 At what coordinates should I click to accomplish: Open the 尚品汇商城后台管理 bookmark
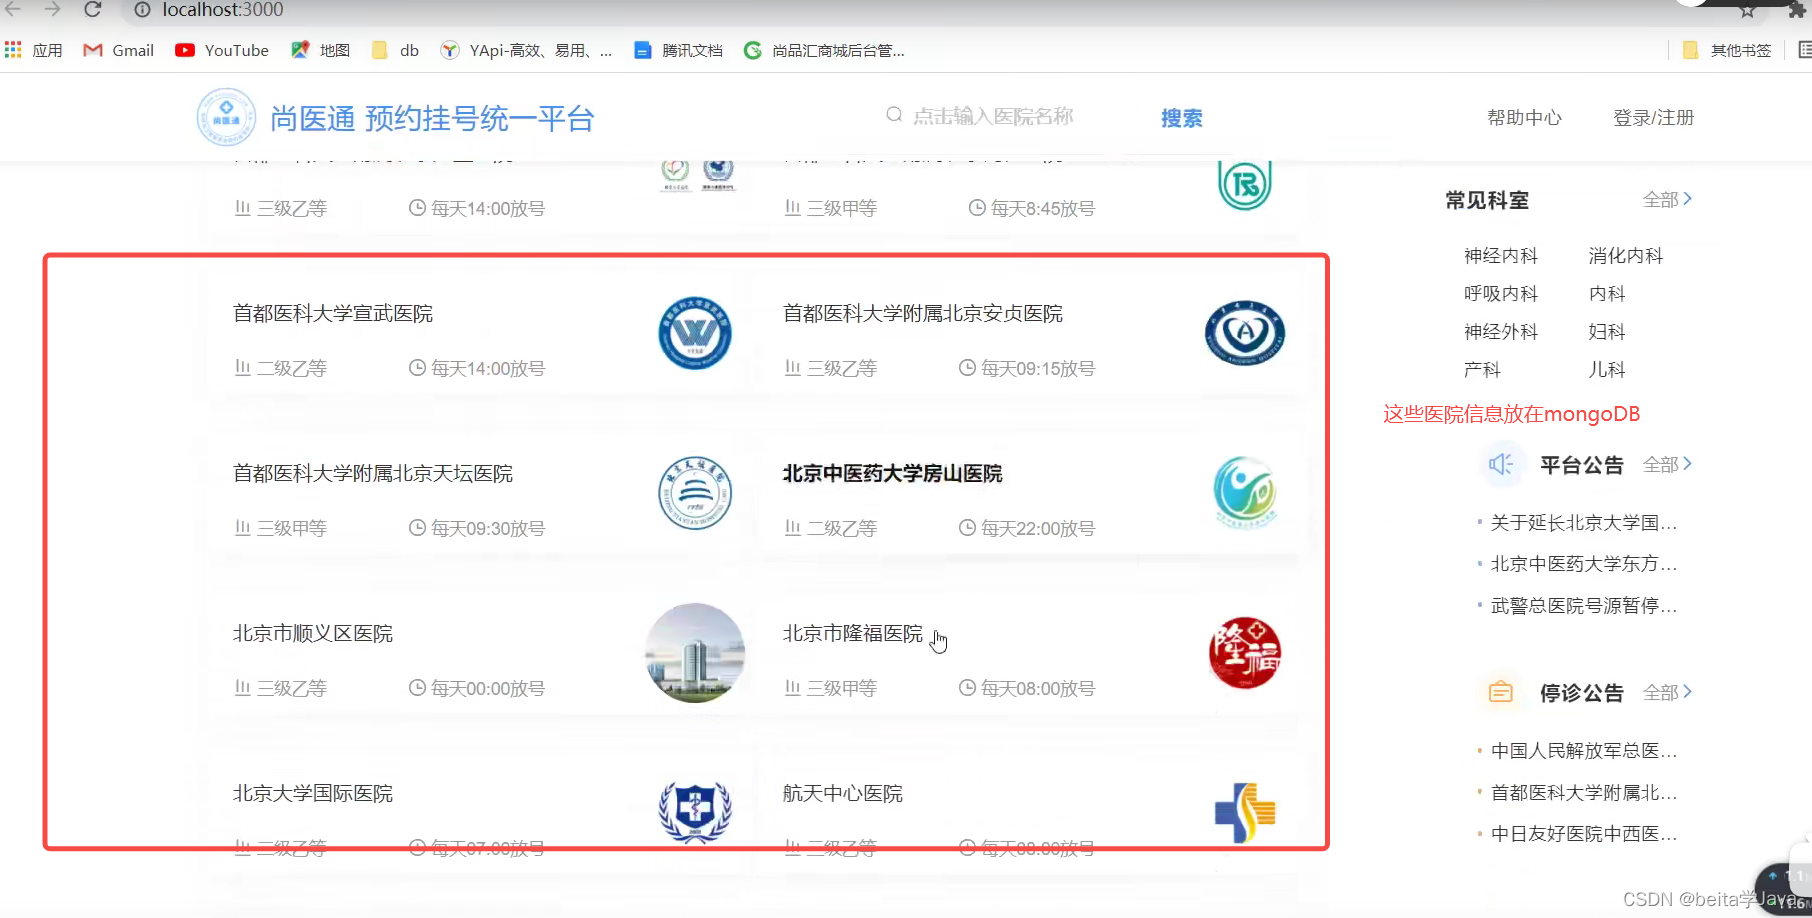coord(824,50)
